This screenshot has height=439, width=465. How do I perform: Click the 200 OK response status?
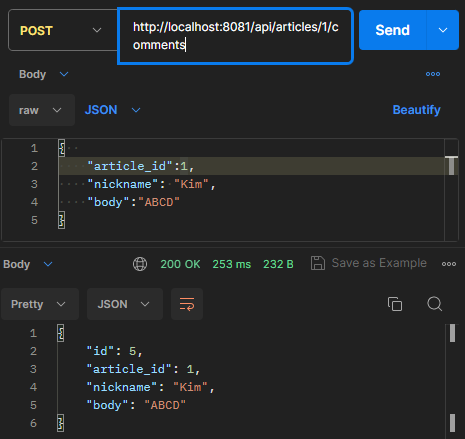(x=180, y=264)
